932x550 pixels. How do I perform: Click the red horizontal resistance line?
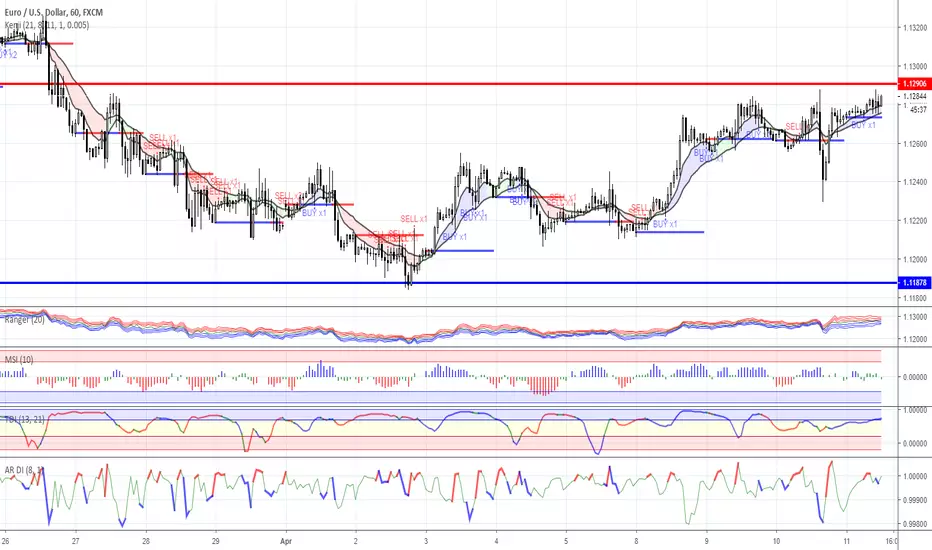[x=449, y=84]
